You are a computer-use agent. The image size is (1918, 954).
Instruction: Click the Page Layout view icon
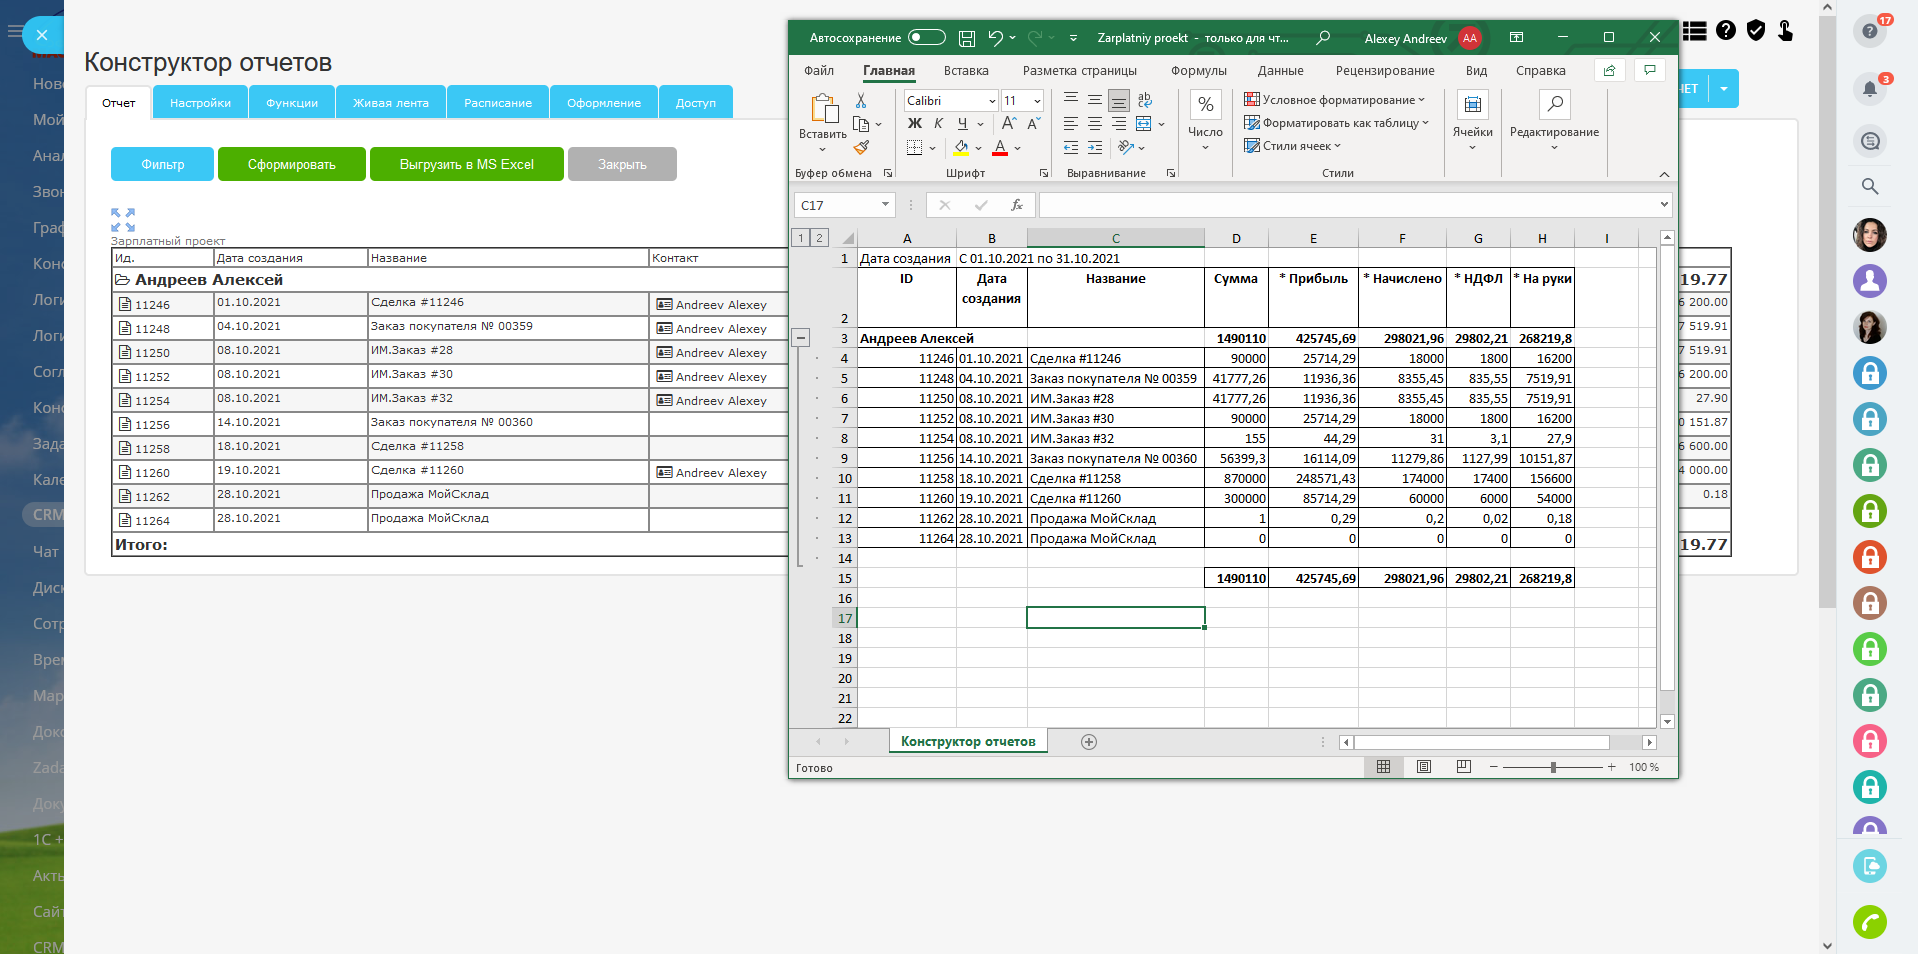pyautogui.click(x=1424, y=767)
